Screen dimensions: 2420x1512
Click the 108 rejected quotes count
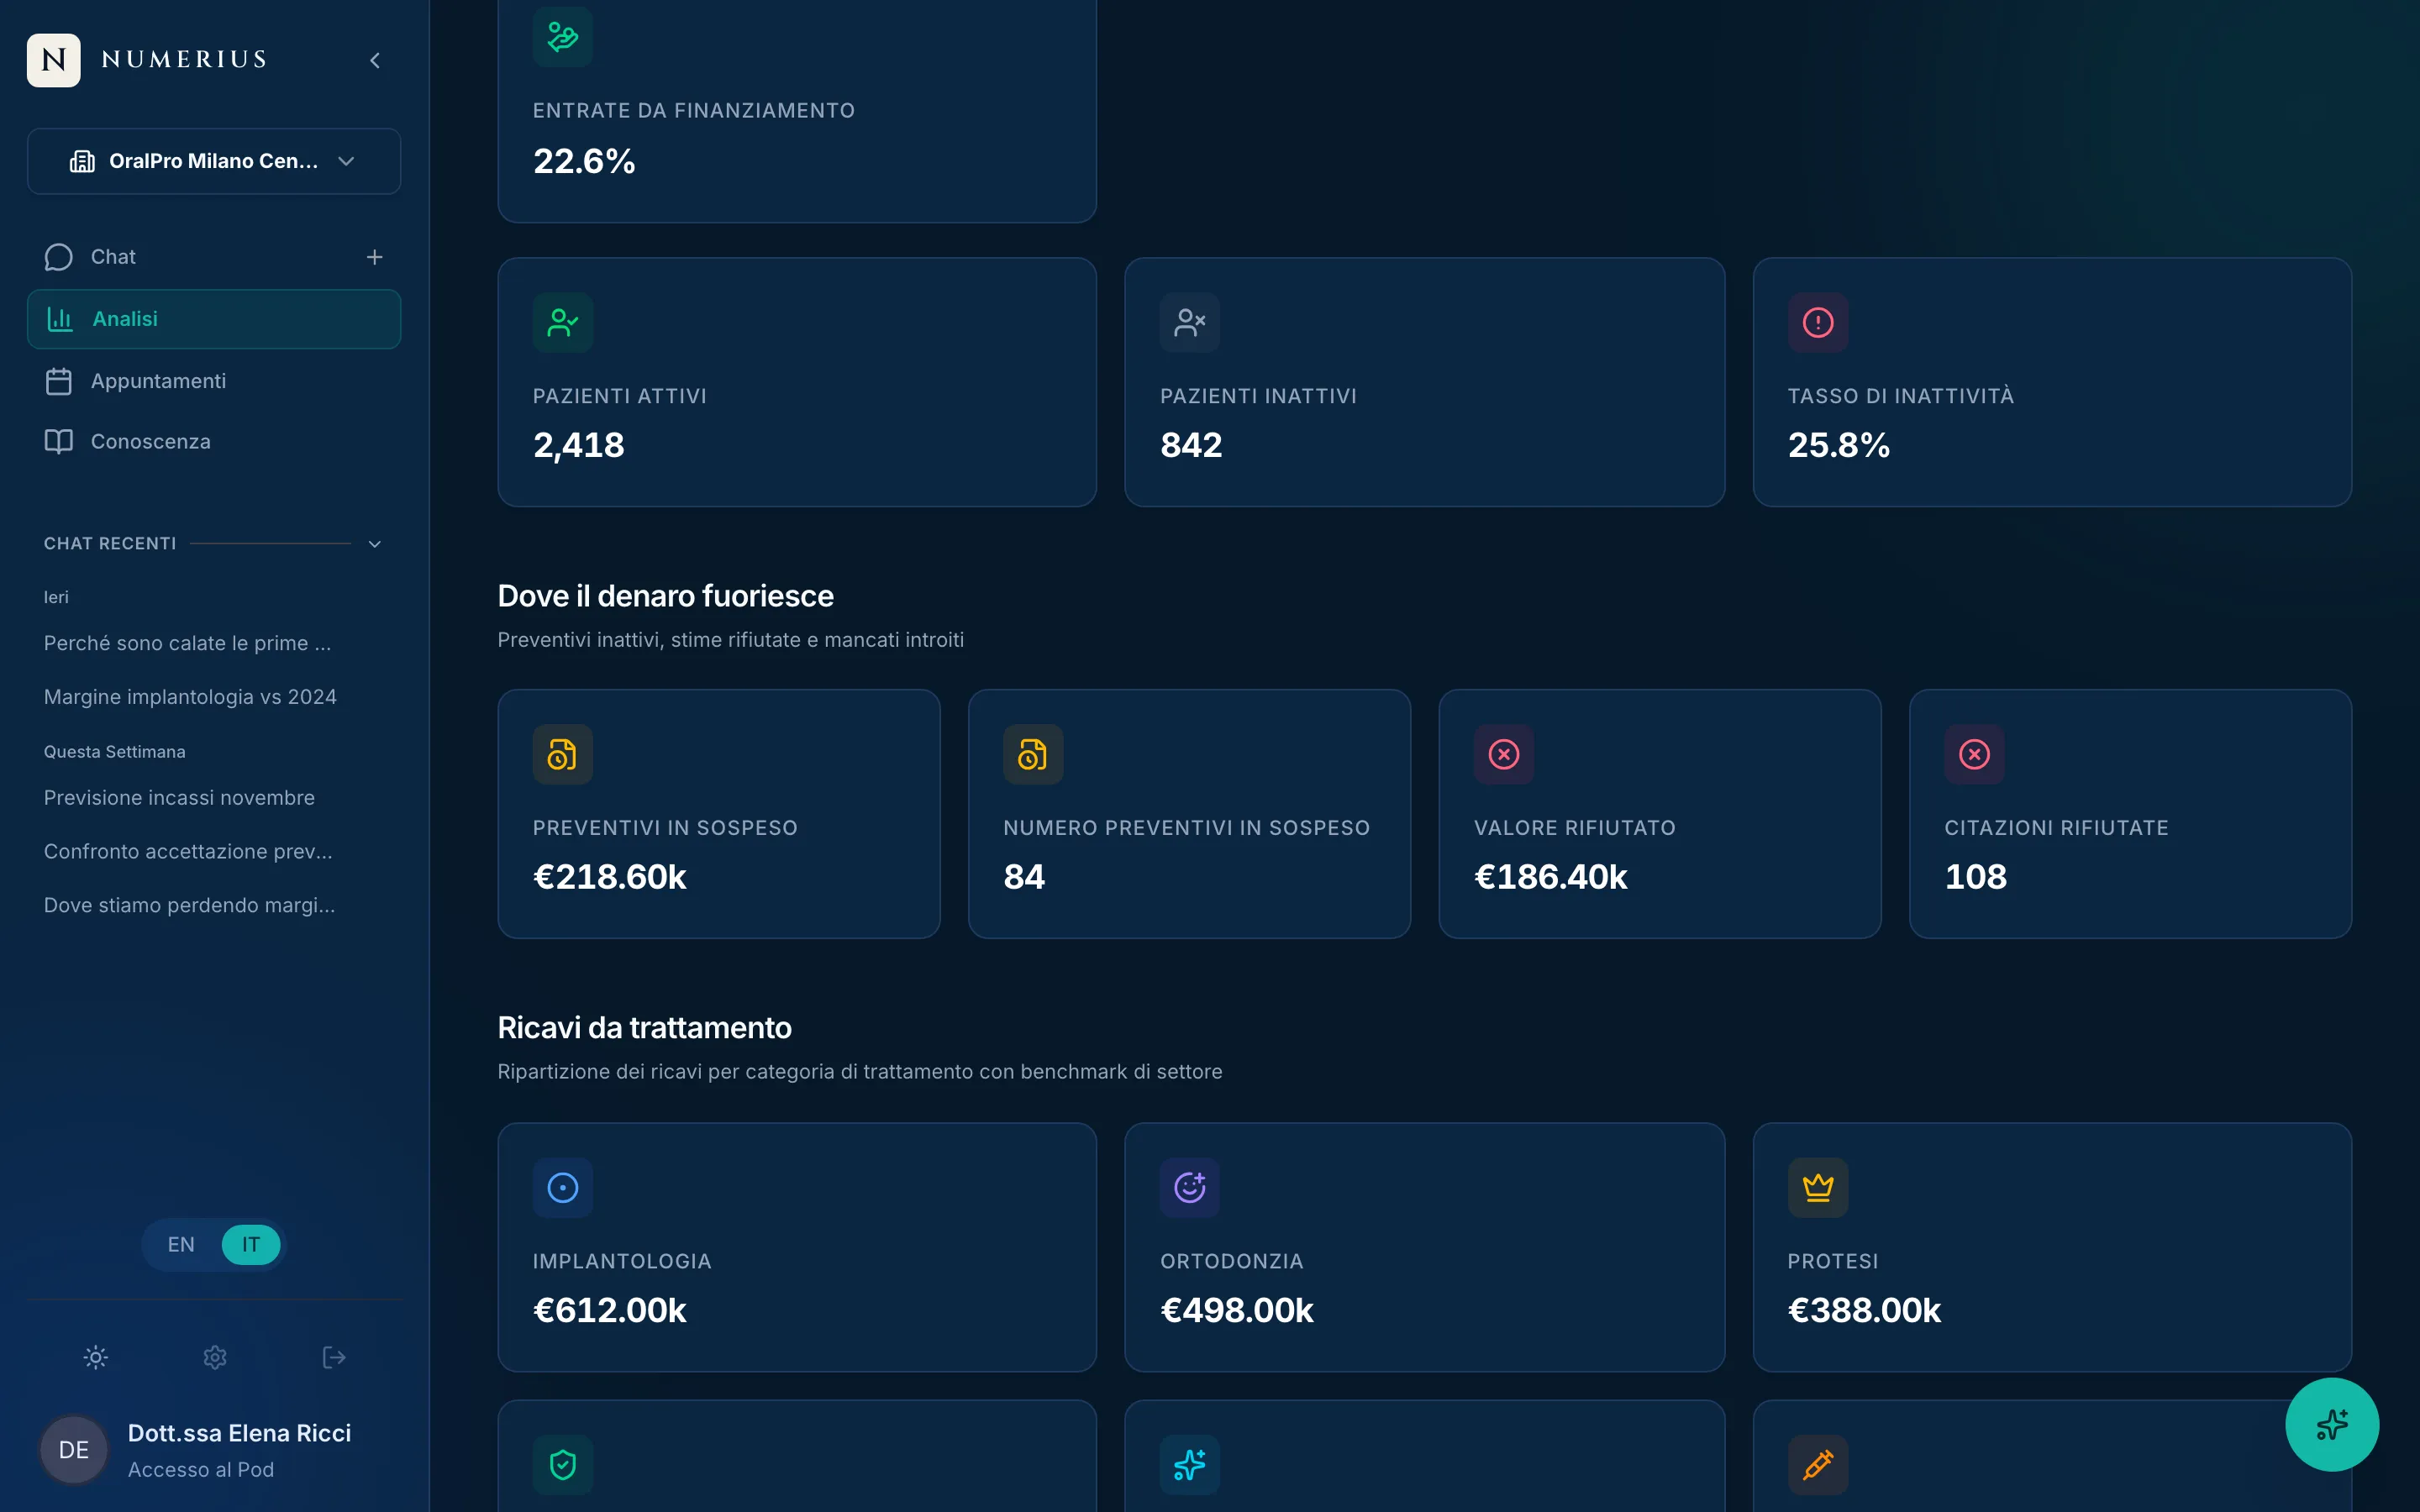pyautogui.click(x=1976, y=877)
